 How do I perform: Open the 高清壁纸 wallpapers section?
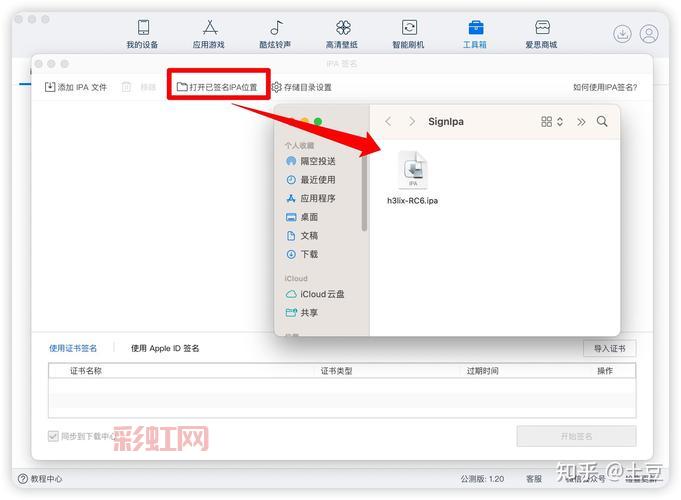pos(342,33)
